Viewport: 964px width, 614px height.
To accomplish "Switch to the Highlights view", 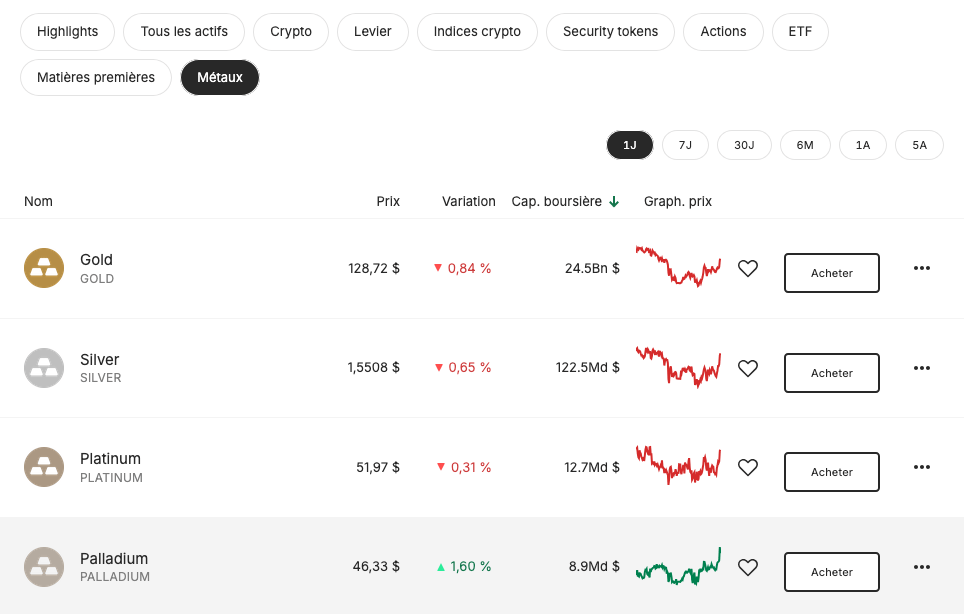I will [x=67, y=31].
